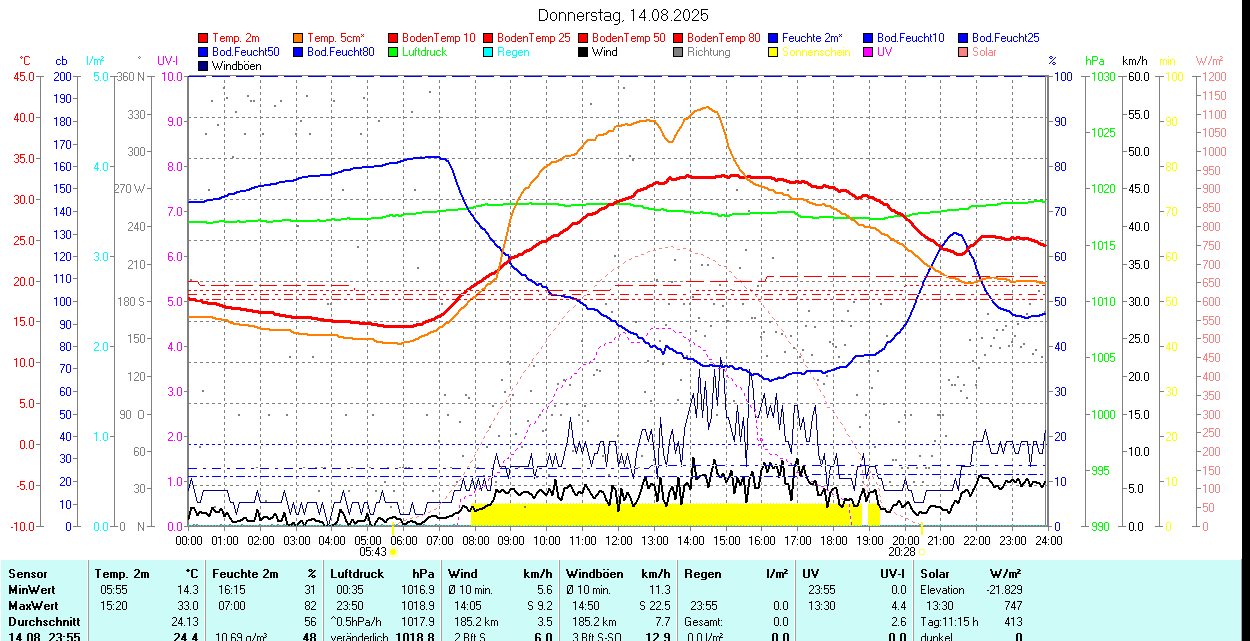Select the black Wind legend square

[584, 52]
